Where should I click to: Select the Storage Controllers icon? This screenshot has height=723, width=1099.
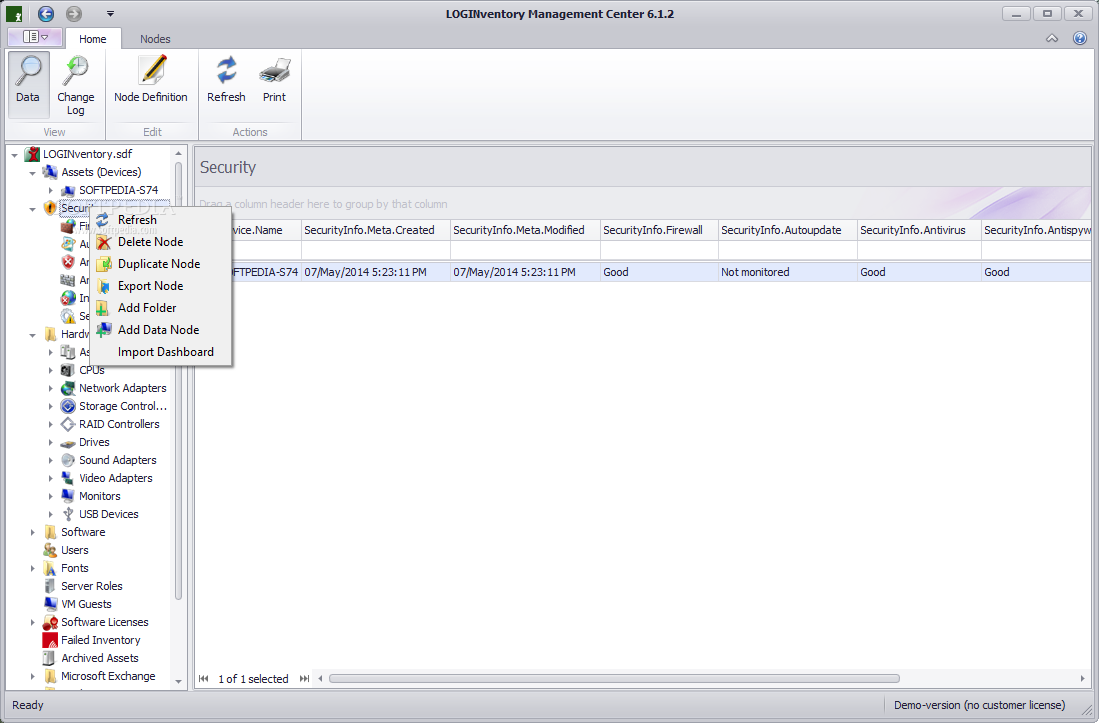pyautogui.click(x=68, y=406)
